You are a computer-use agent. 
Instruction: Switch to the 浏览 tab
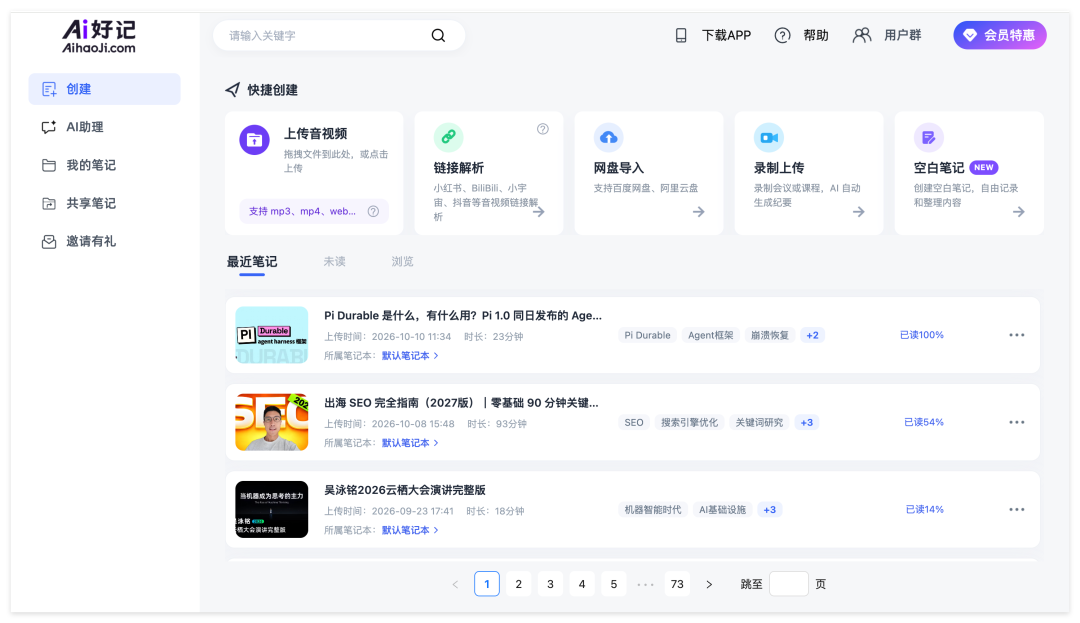pyautogui.click(x=403, y=262)
